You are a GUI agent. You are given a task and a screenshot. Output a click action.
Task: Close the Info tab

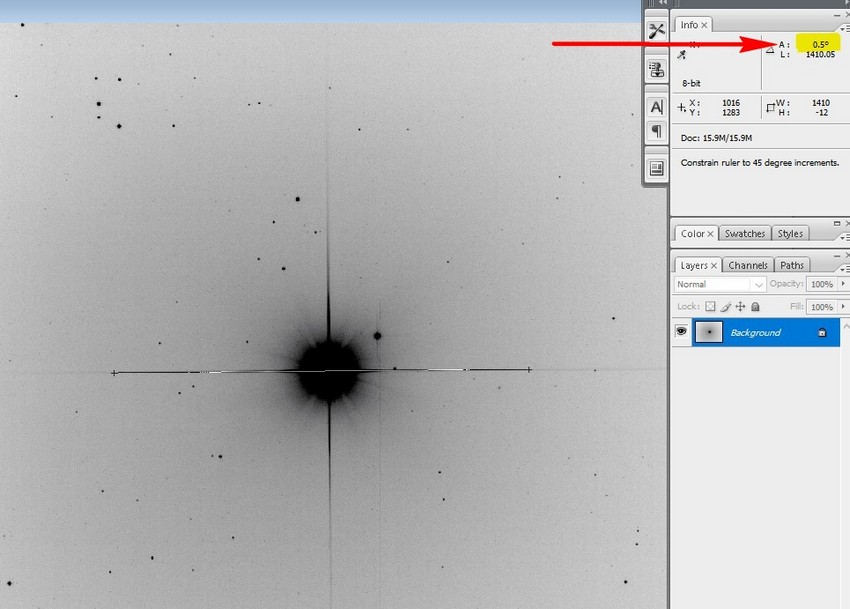(705, 25)
